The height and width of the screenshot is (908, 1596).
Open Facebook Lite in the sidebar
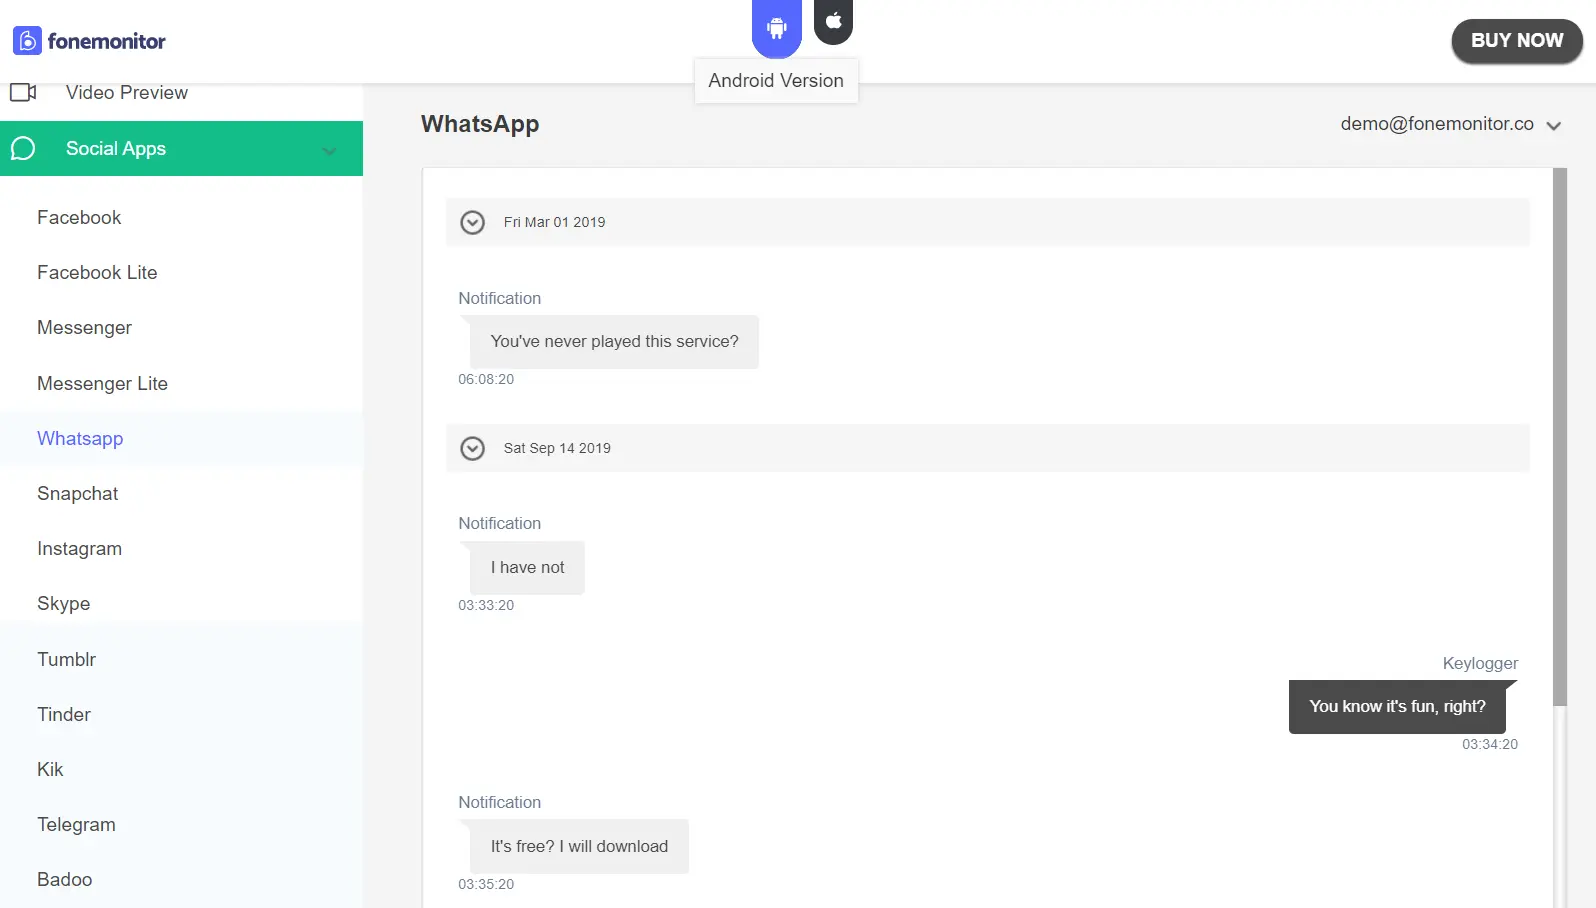(x=97, y=273)
